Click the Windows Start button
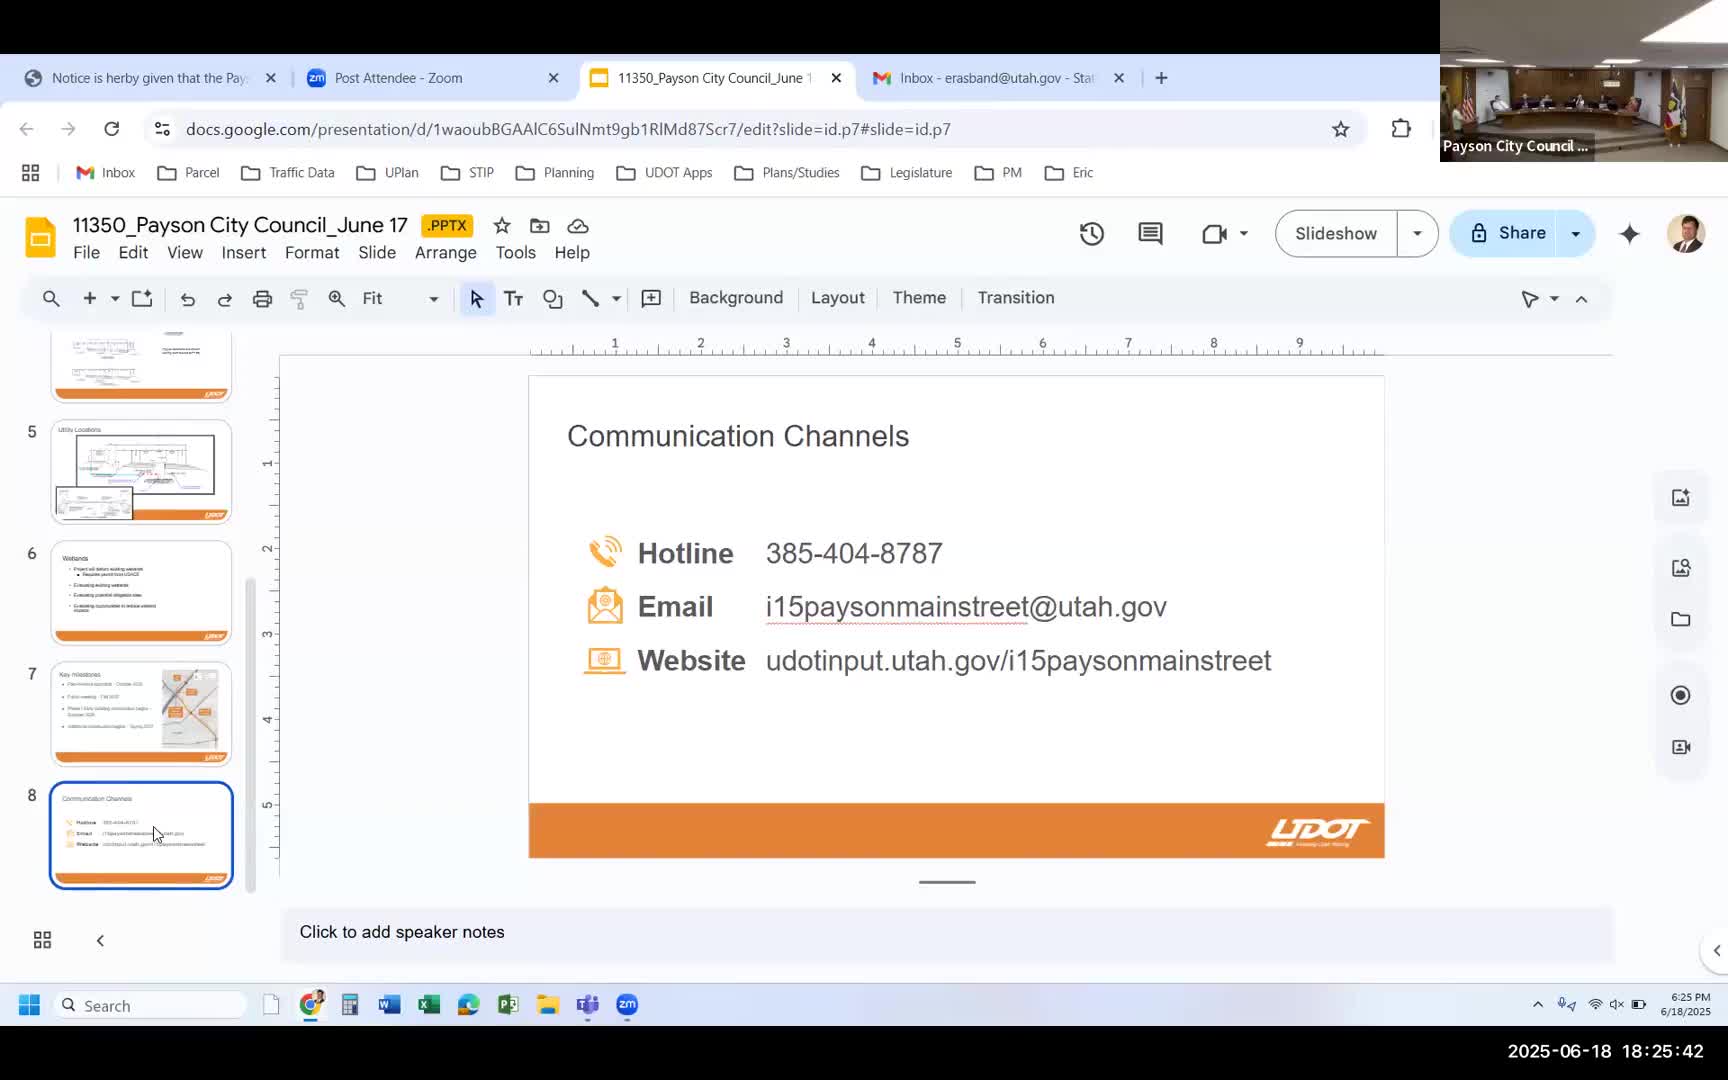Screen dimensions: 1728x1080 coord(29,1005)
